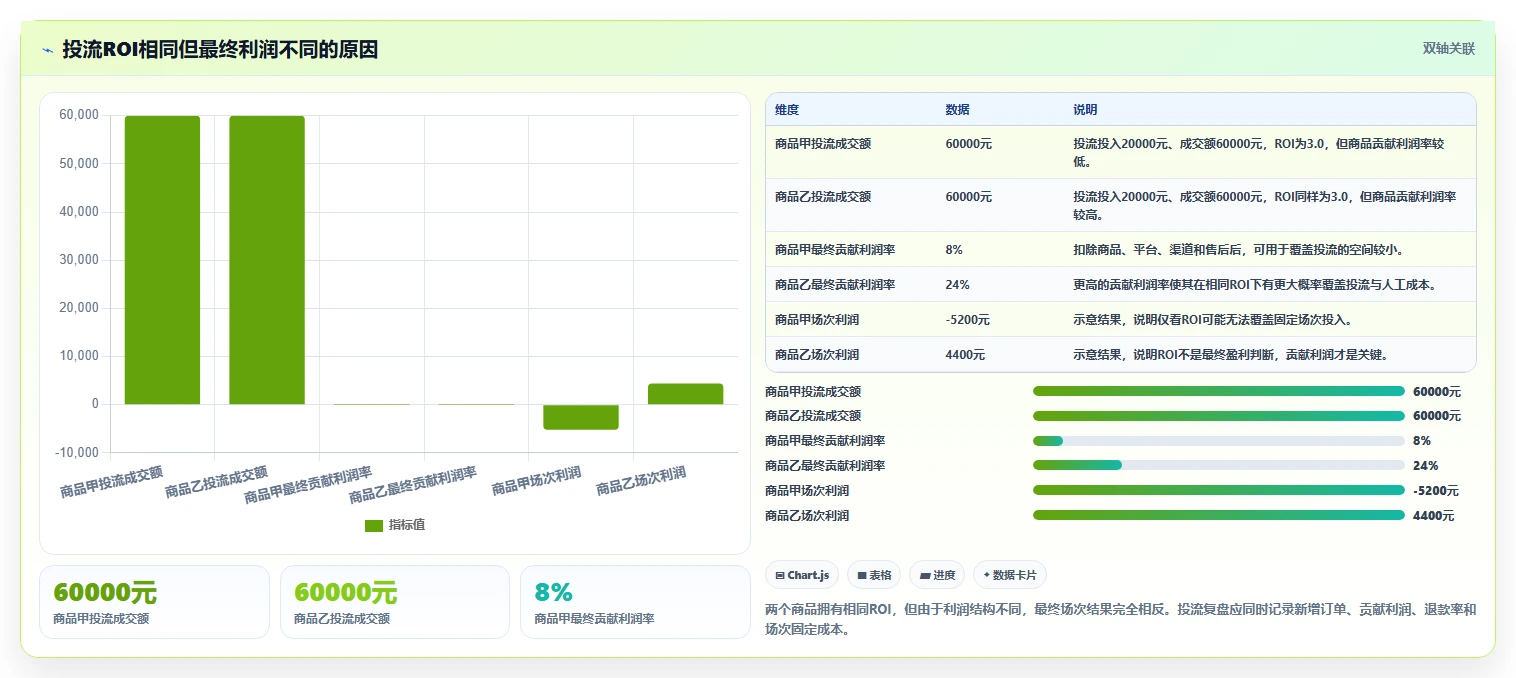
Task: Click x-axis label 商品乙场次利润
Action: pos(642,481)
